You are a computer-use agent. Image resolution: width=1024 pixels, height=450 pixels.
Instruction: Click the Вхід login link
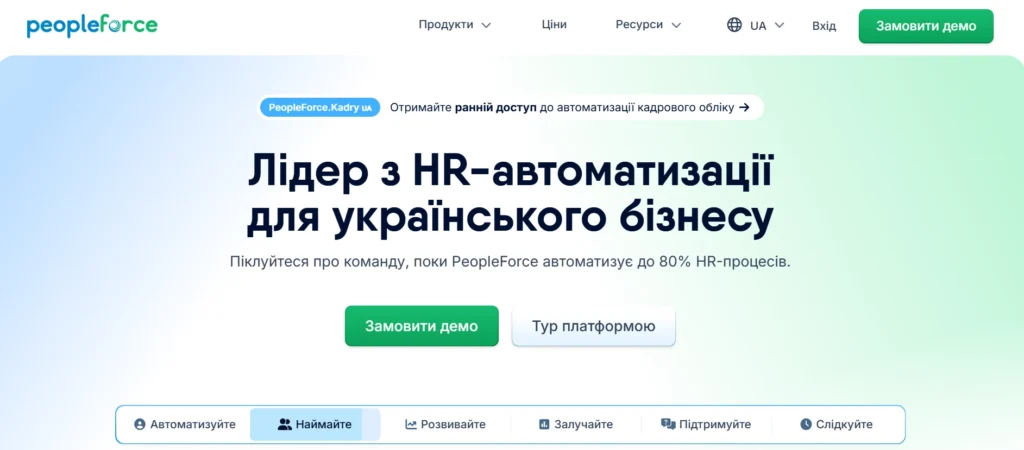coord(824,25)
